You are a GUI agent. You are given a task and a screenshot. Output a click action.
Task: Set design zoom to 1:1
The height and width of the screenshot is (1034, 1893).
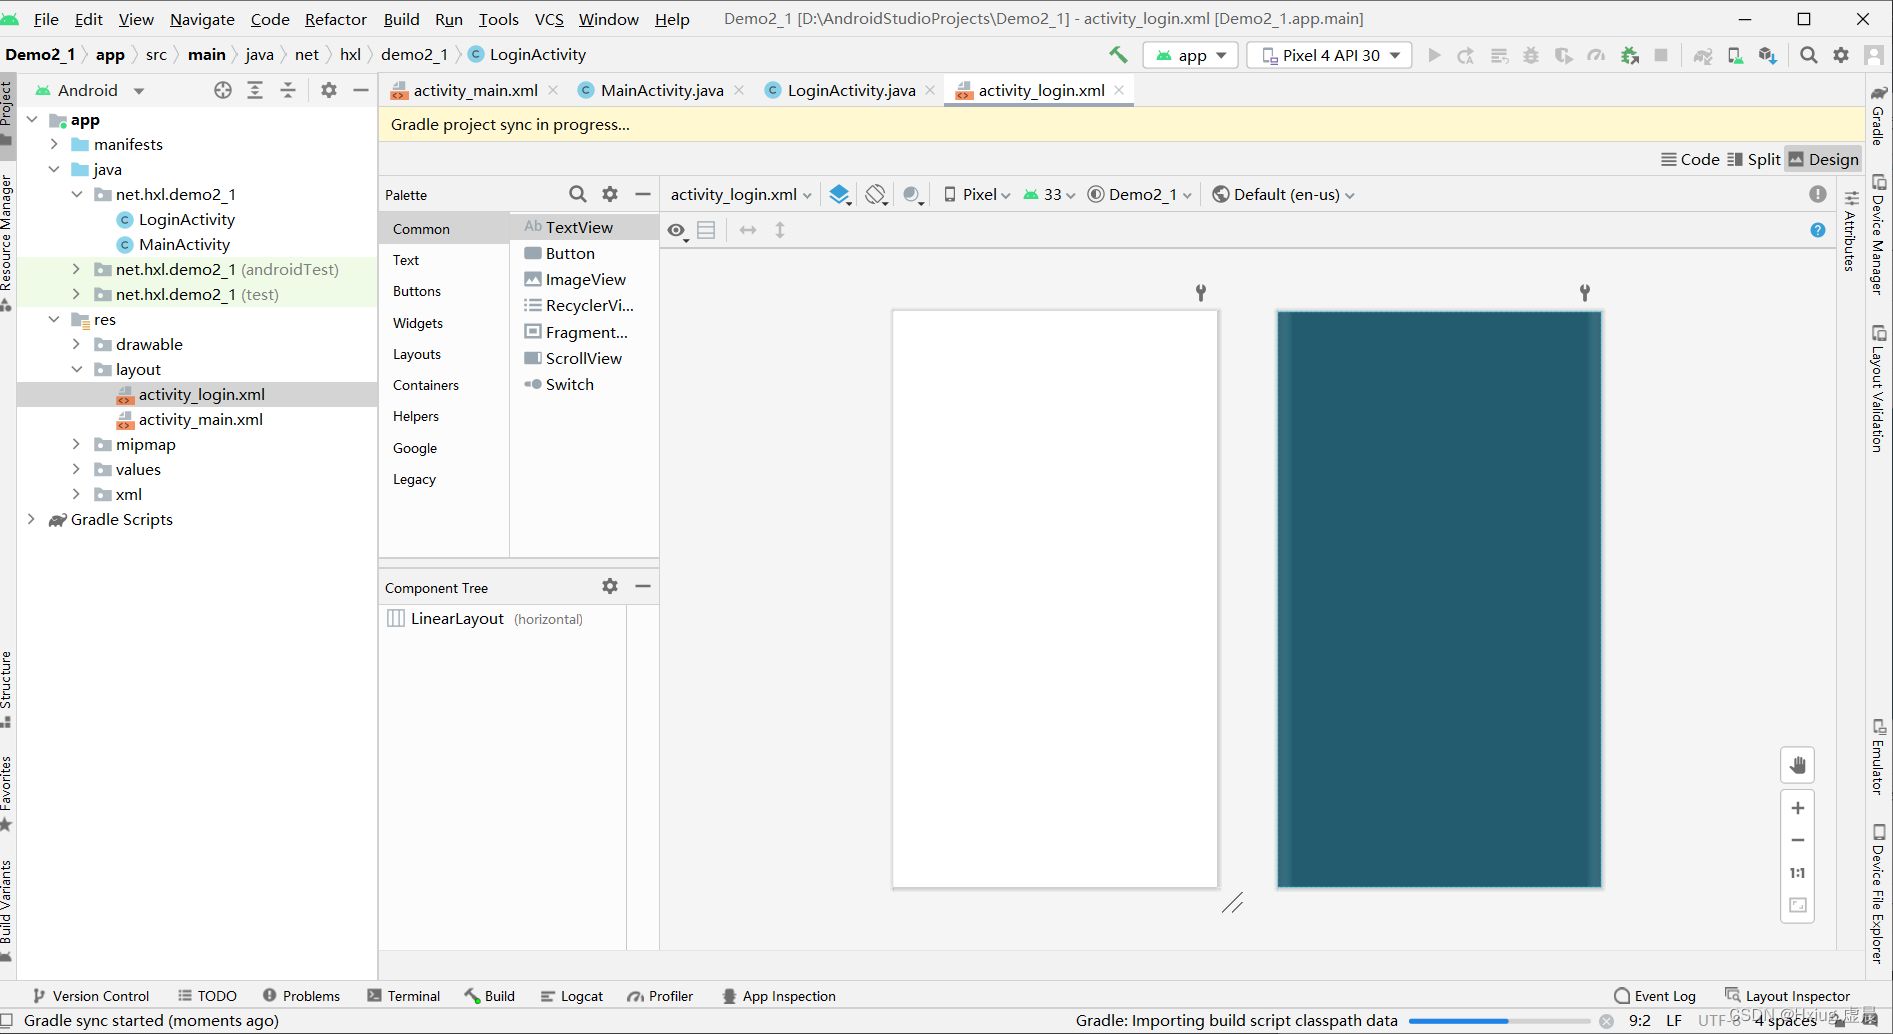click(1798, 873)
